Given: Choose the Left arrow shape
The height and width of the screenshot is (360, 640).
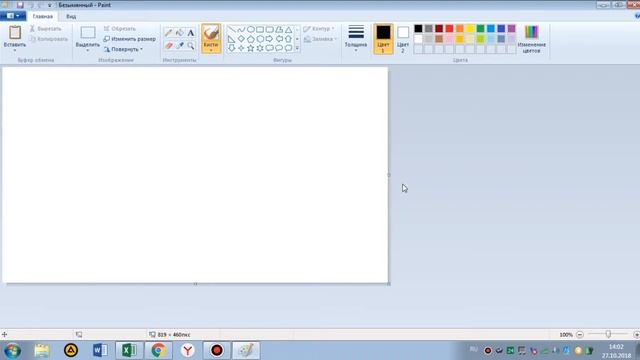Looking at the screenshot, I should click(279, 39).
